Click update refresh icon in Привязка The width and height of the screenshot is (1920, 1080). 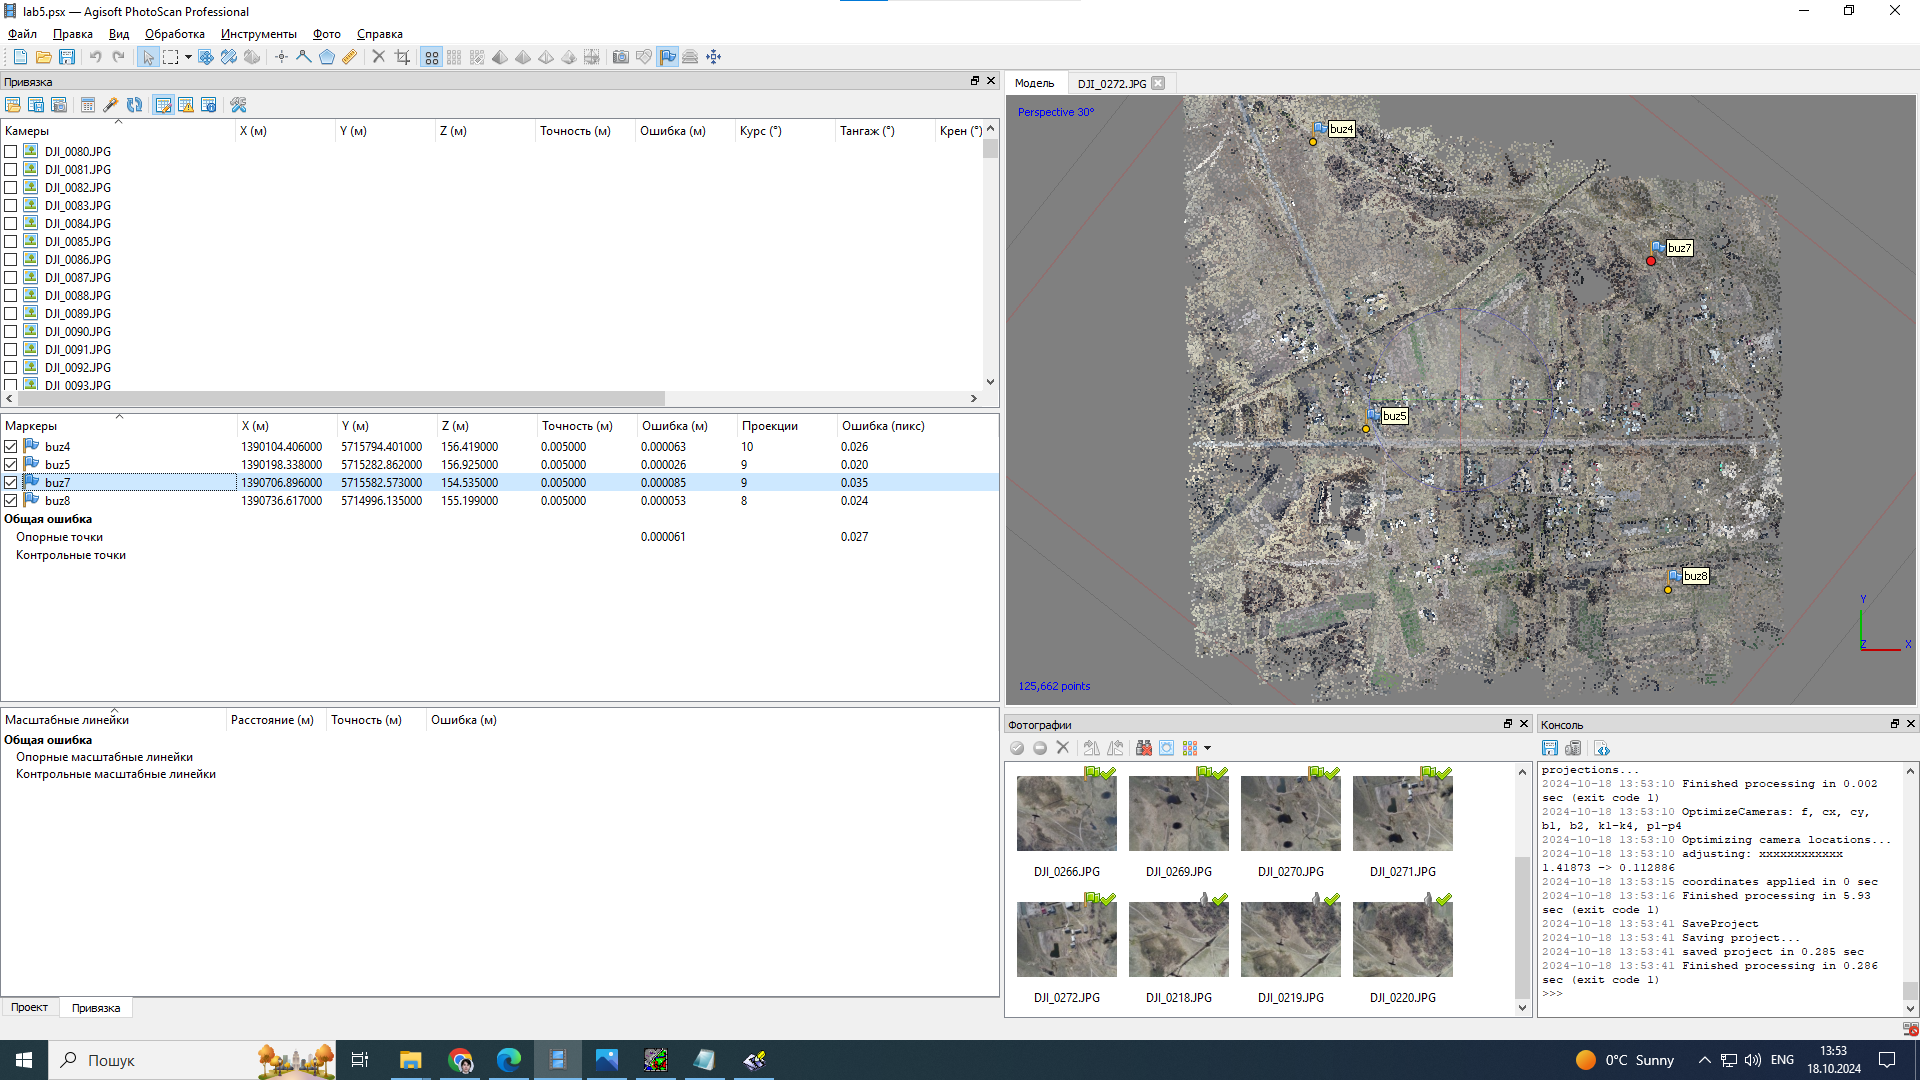[134, 105]
